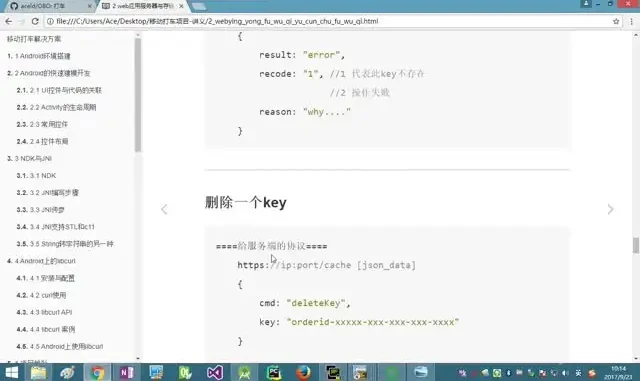Screen dimensions: 640x381
Task: Go to next chapter arrow
Action: point(610,209)
